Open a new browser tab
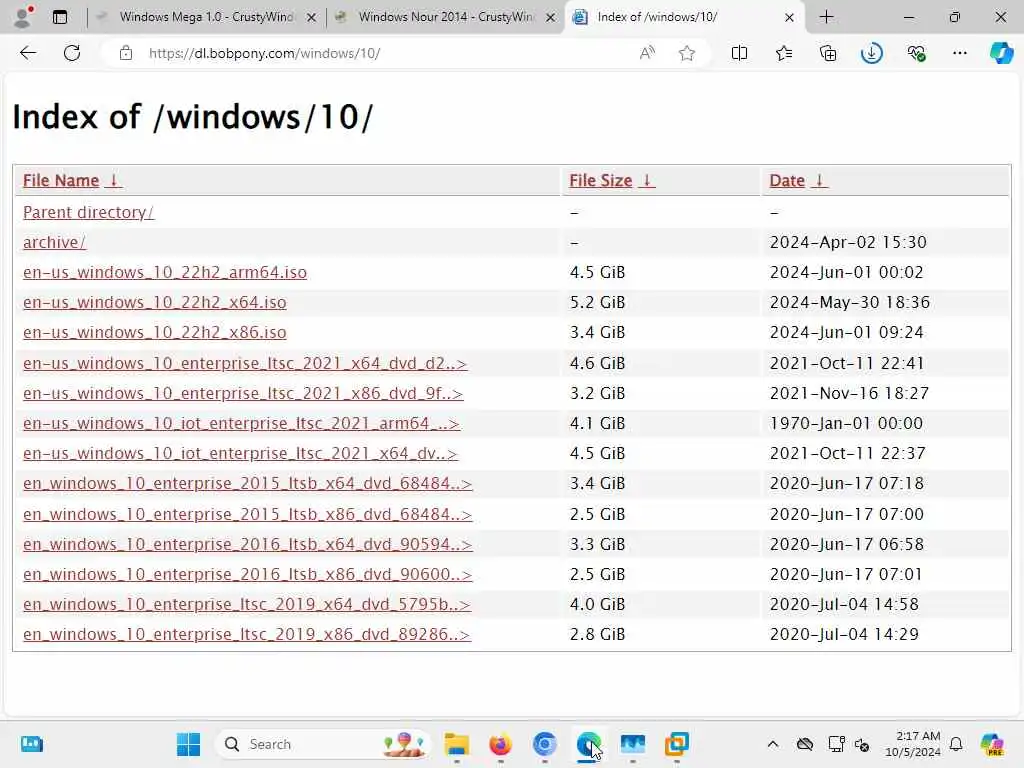 [826, 17]
